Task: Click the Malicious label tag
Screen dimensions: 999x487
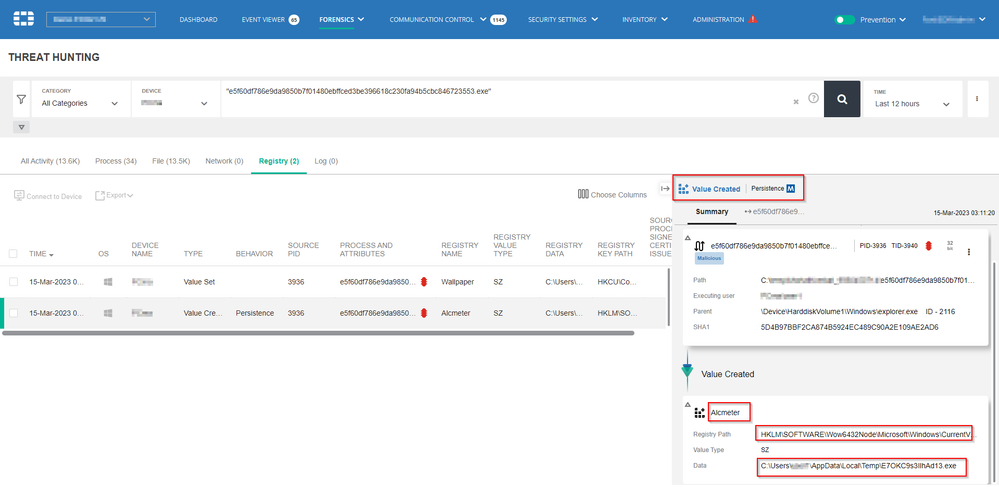Action: (x=709, y=258)
